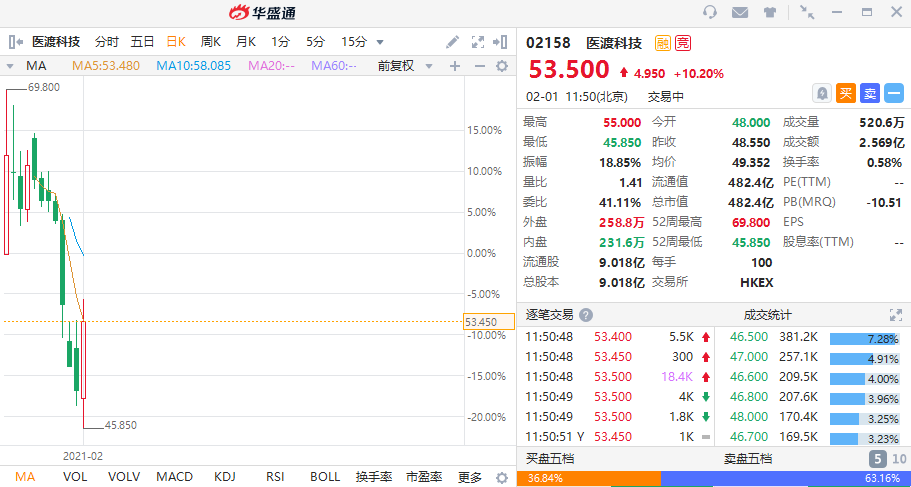Open the messages envelope icon
Screen dimensions: 911x487
(x=740, y=13)
